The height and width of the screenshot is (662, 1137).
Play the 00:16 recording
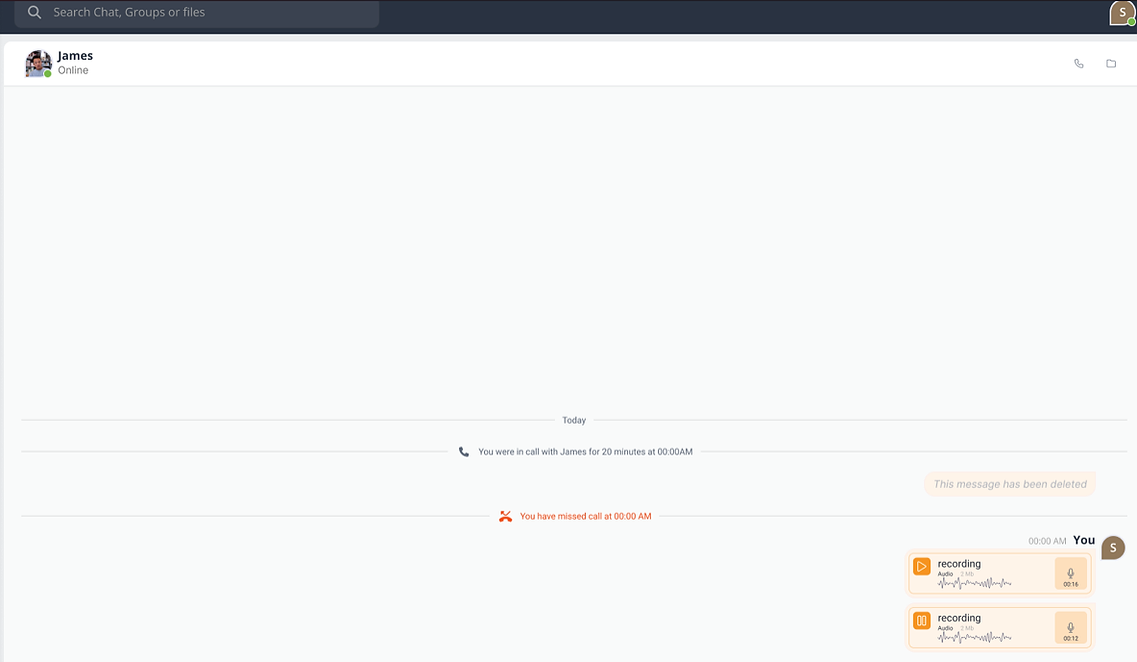pyautogui.click(x=922, y=566)
